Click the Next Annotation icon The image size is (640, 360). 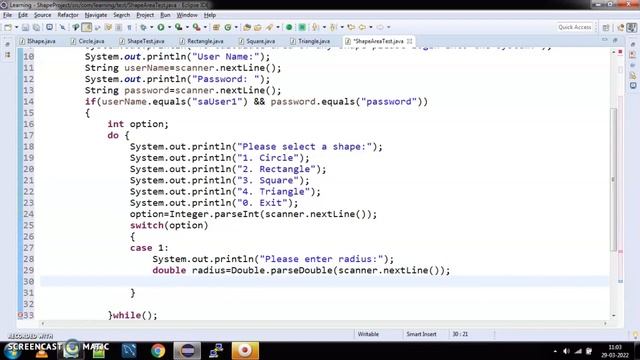[x=315, y=27]
